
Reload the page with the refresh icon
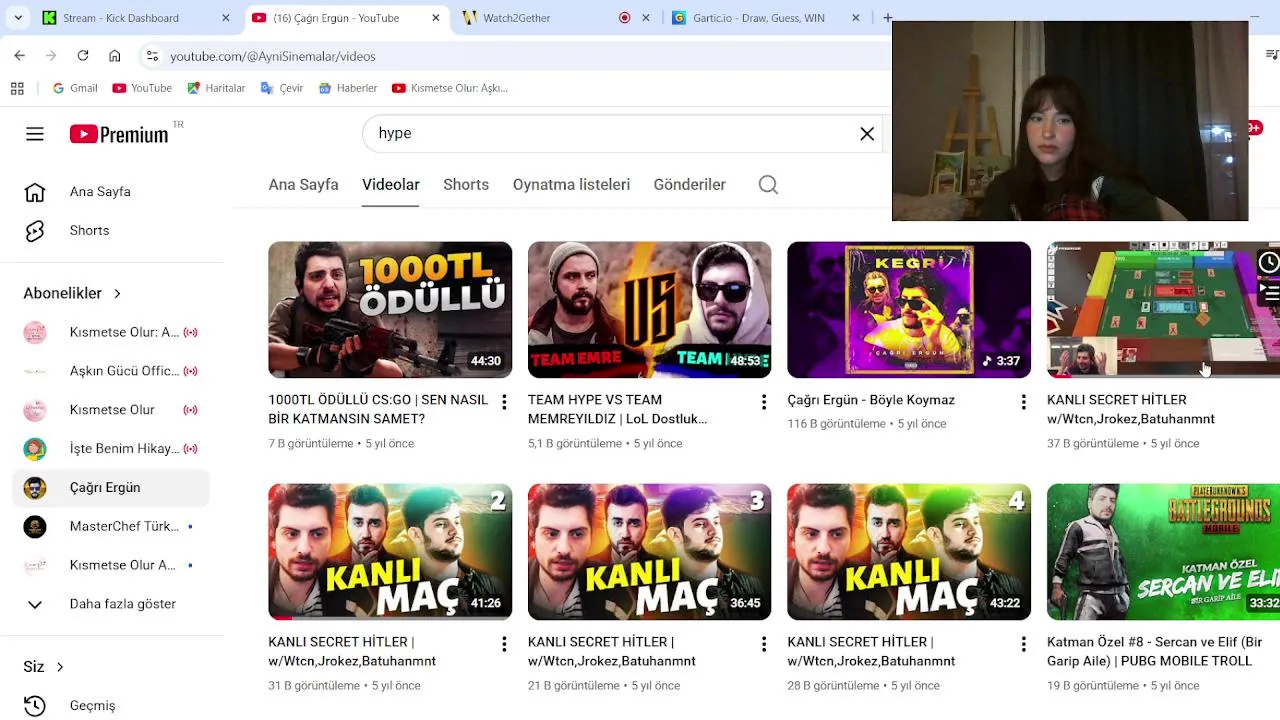coord(83,56)
